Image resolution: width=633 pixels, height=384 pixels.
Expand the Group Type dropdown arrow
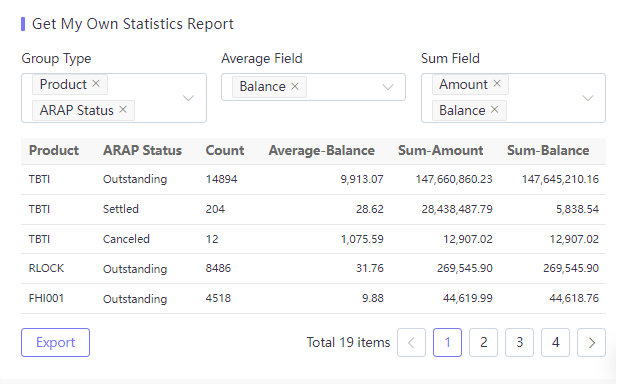pyautogui.click(x=188, y=98)
